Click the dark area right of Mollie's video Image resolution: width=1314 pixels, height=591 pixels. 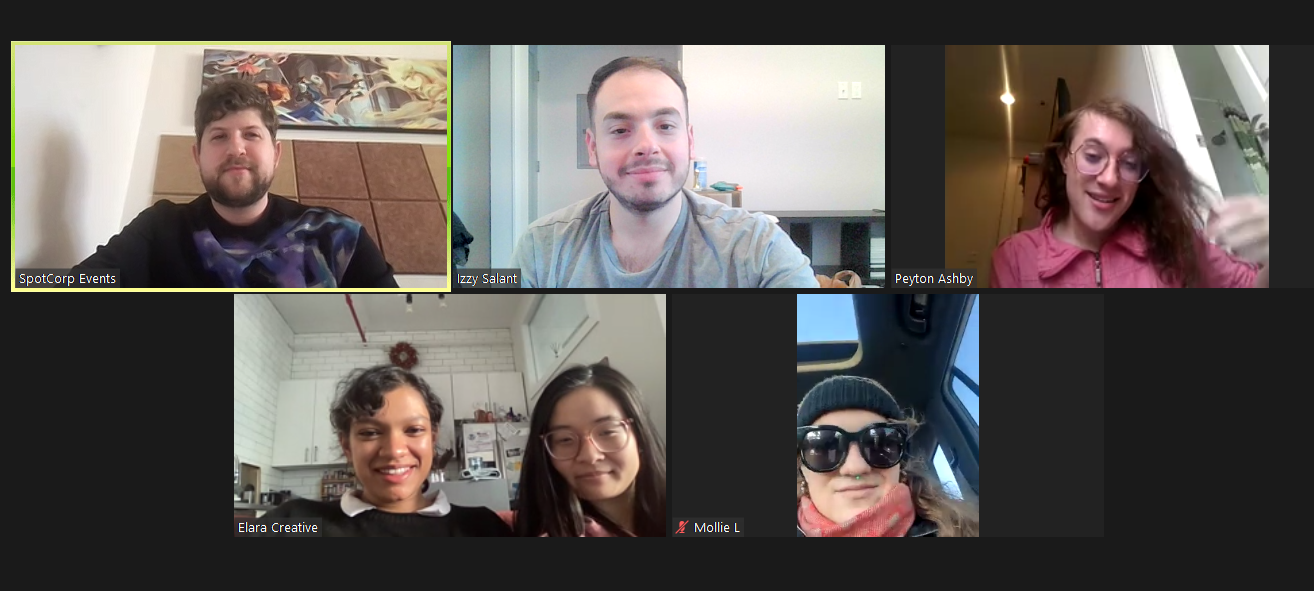coord(1041,415)
